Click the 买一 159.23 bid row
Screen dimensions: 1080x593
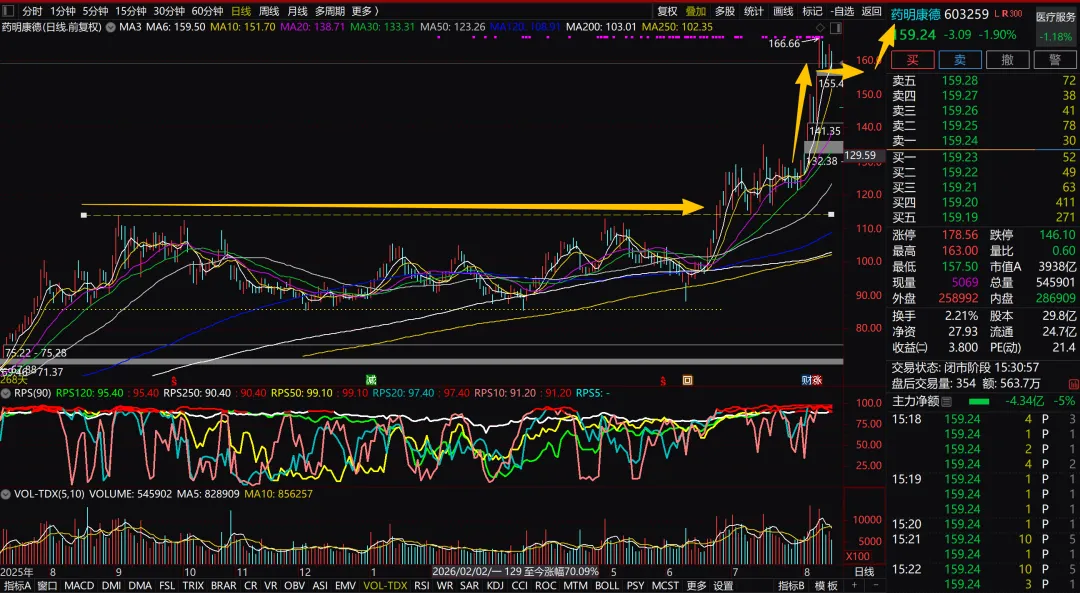(x=984, y=157)
